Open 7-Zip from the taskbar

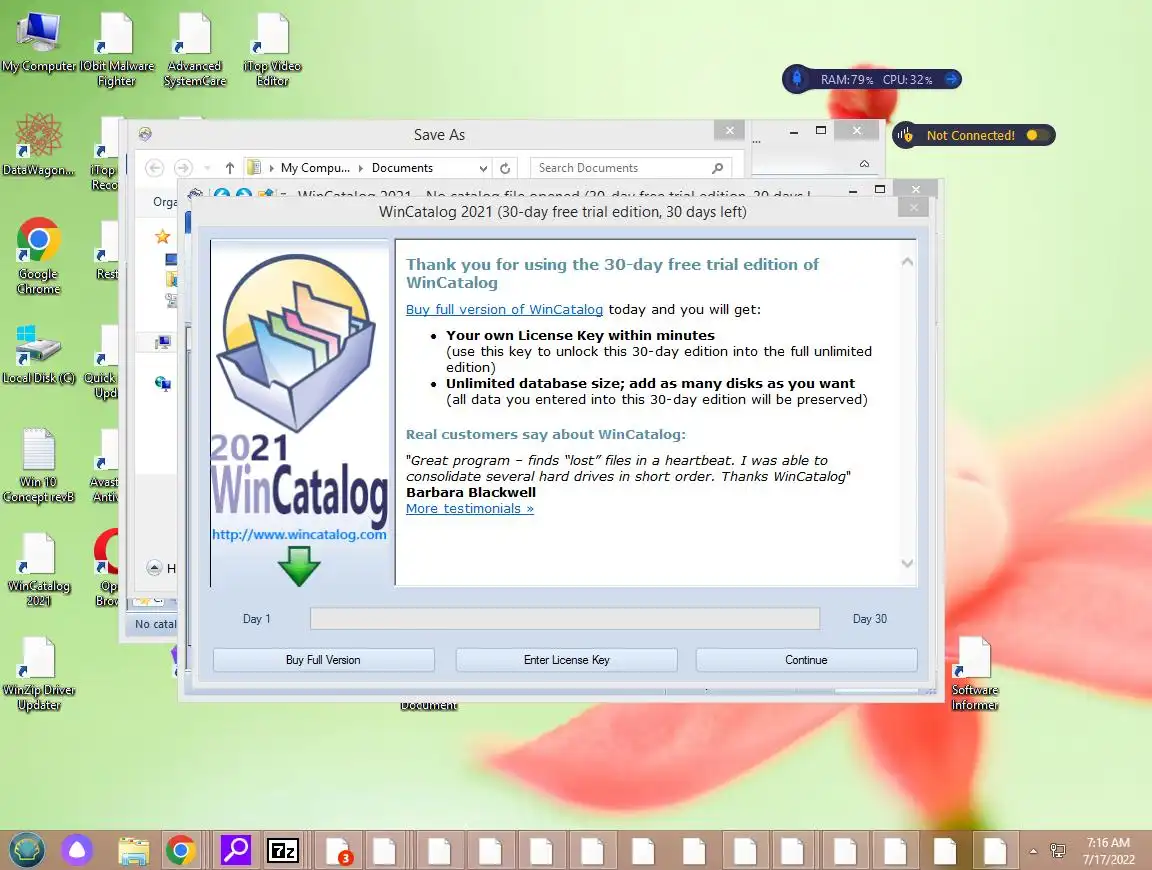click(283, 851)
